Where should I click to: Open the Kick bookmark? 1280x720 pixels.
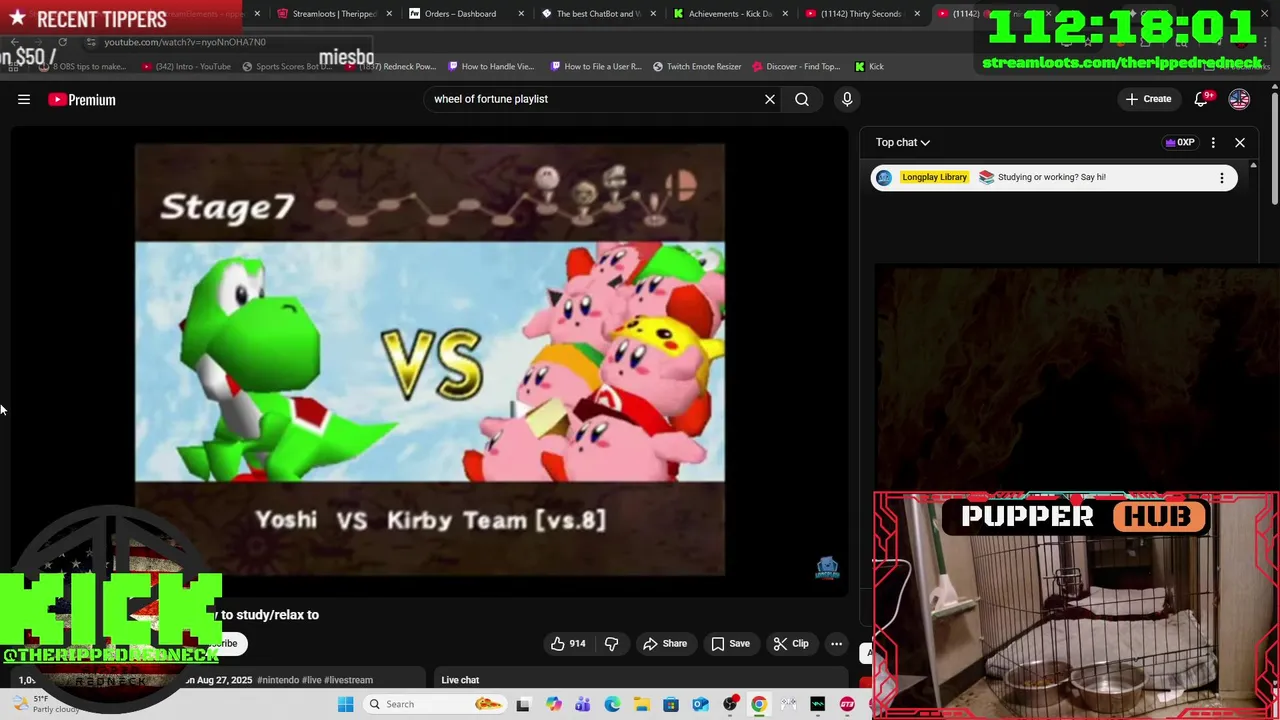click(x=869, y=67)
